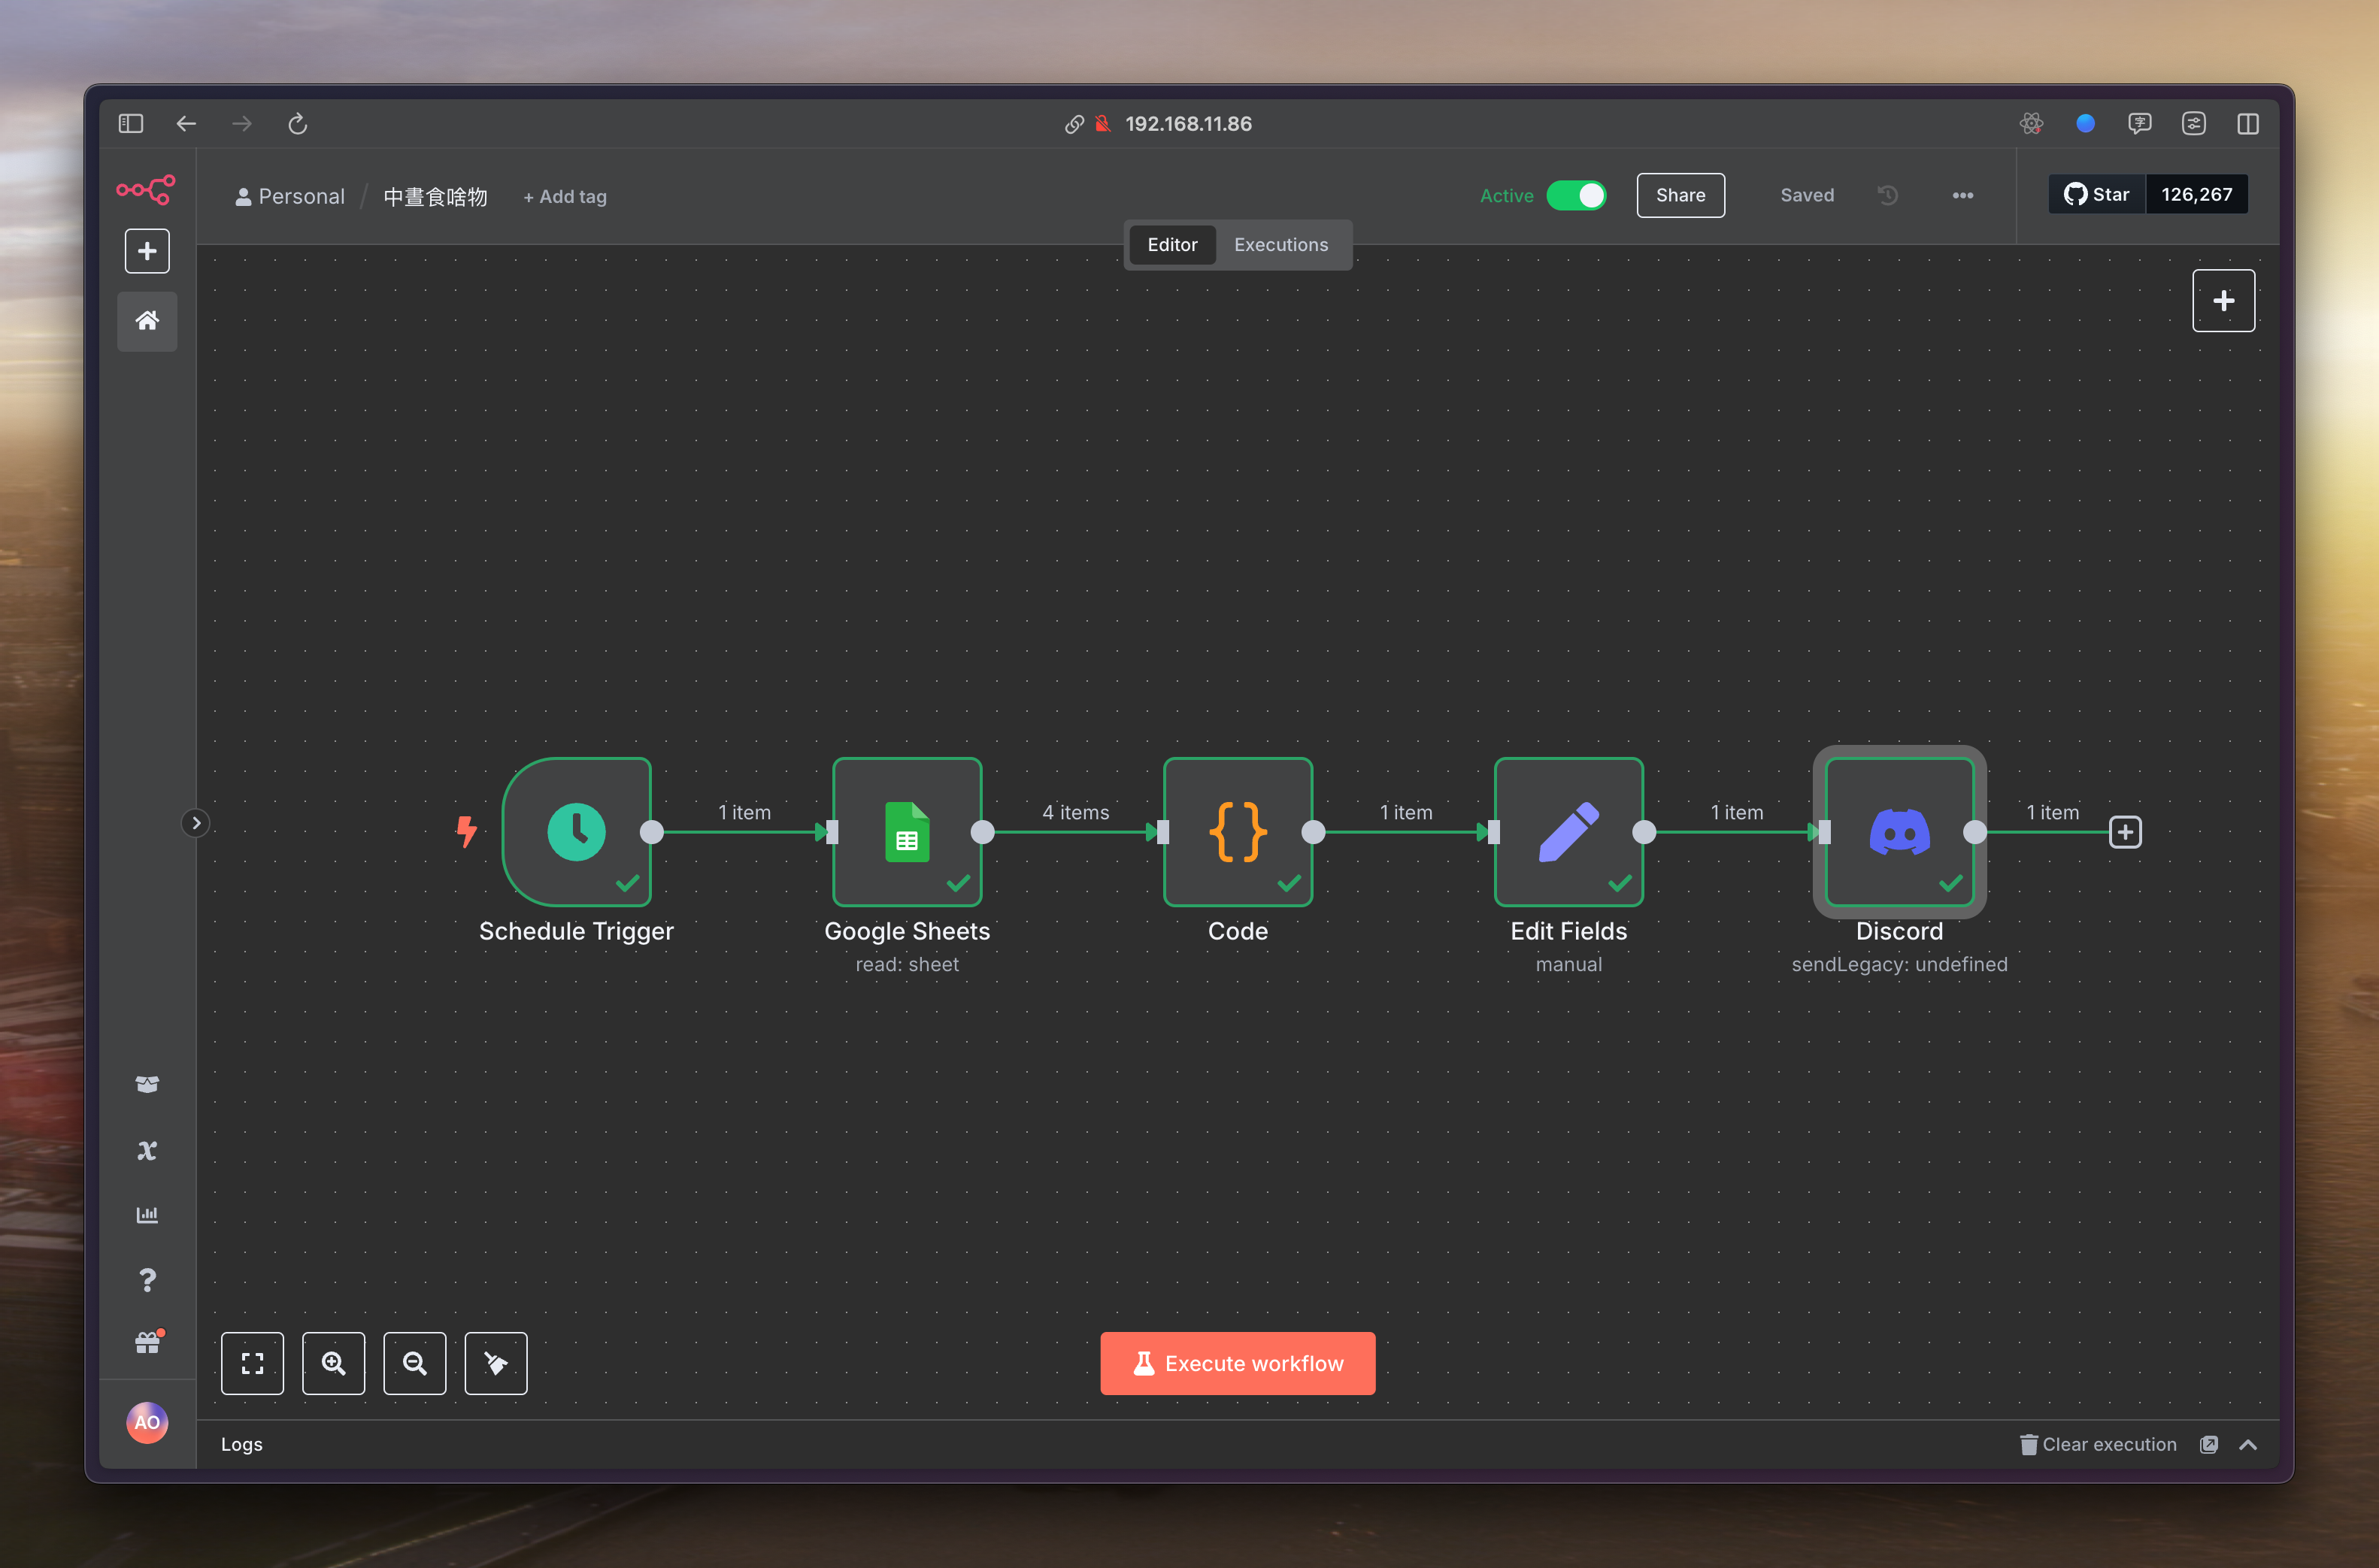Open the node panel plus button

pos(2223,301)
